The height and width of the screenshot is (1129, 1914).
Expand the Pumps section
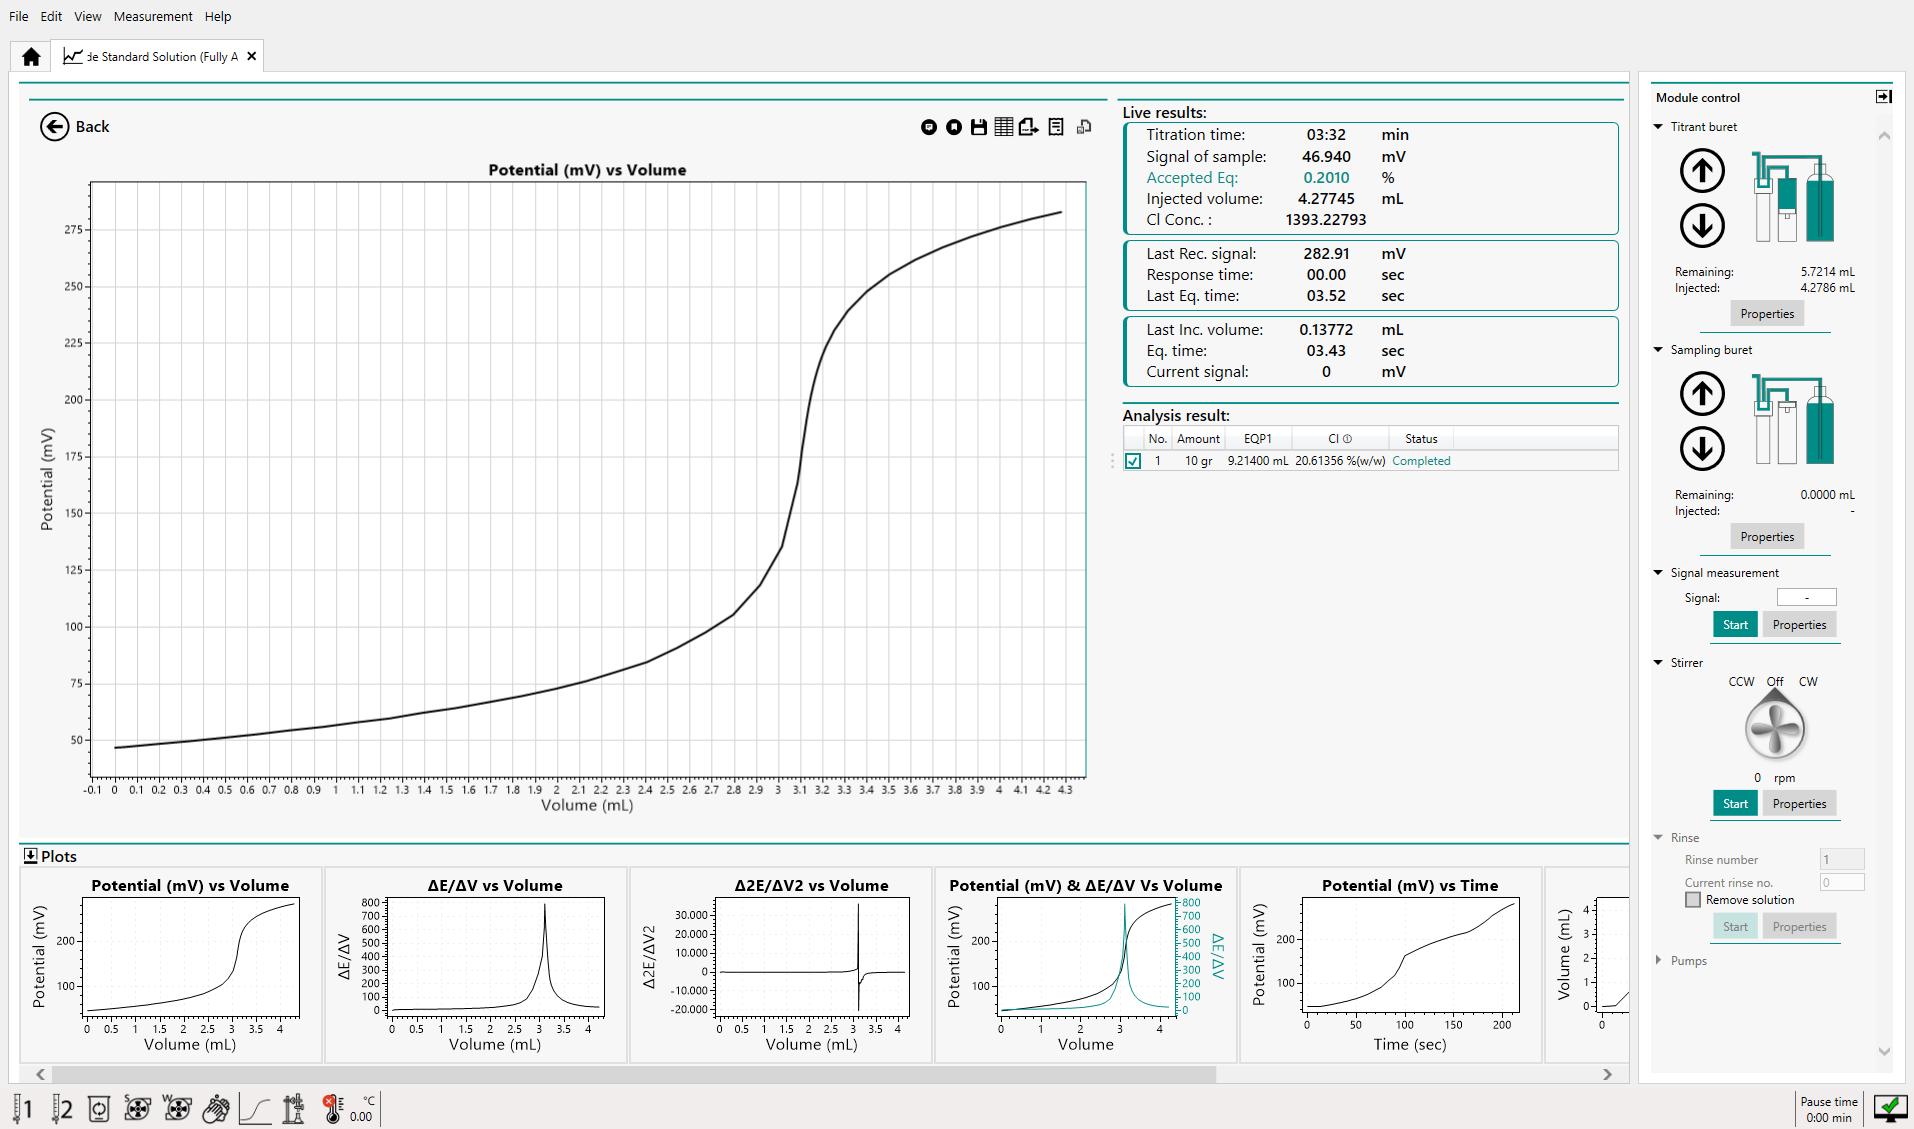pos(1658,961)
